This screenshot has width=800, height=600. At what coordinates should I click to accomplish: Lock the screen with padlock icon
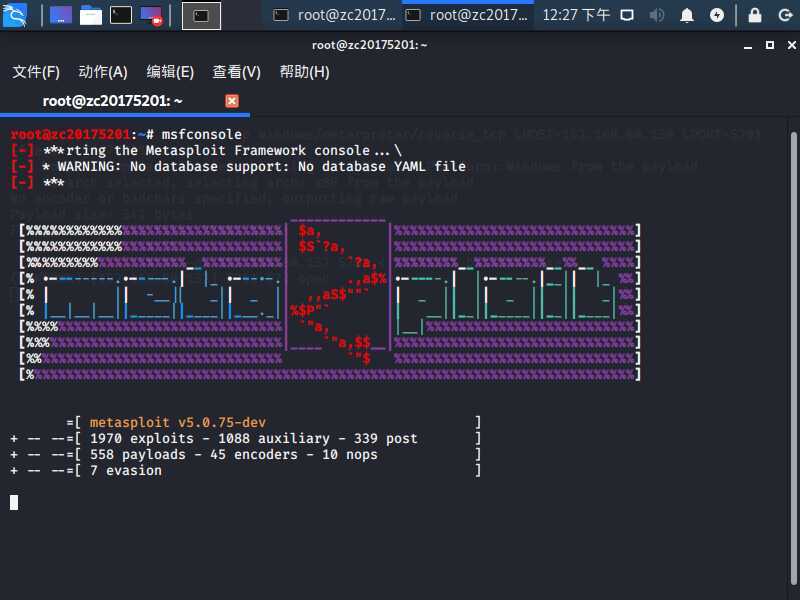pos(755,15)
